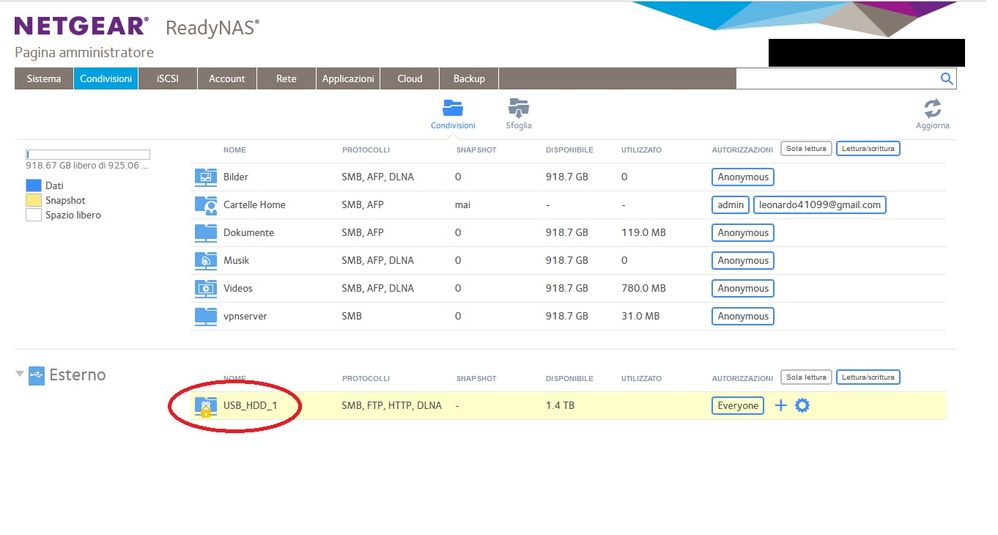Click the 918.67 GB libero storage text
This screenshot has width=998, height=535.
pyautogui.click(x=87, y=165)
